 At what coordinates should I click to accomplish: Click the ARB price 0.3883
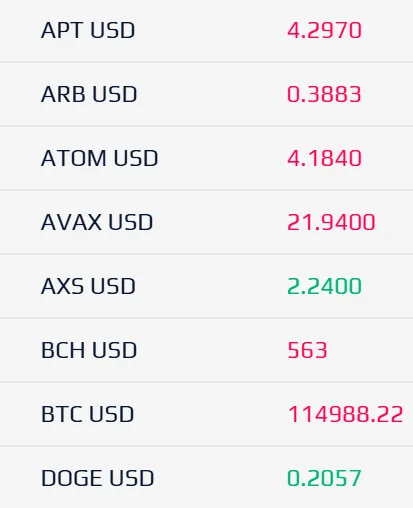[x=324, y=94]
